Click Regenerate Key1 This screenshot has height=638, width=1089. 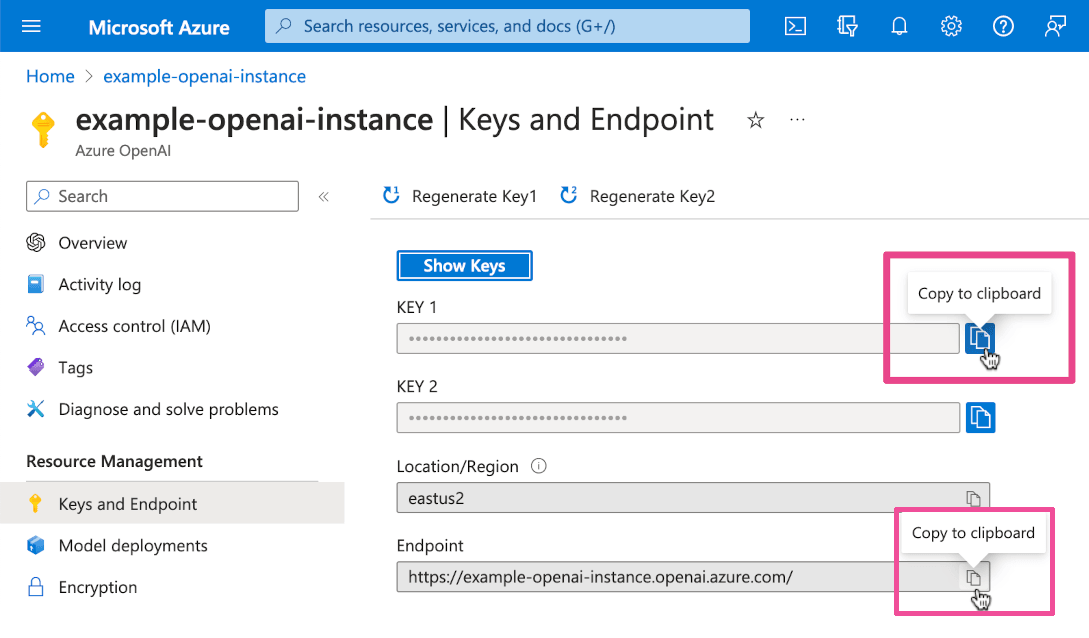pyautogui.click(x=461, y=197)
